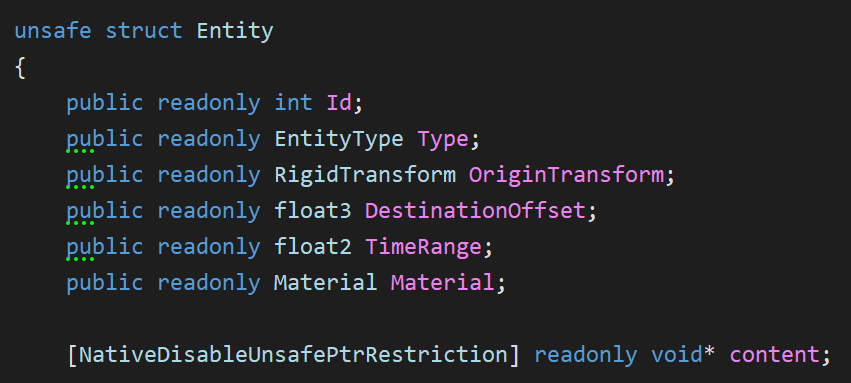The height and width of the screenshot is (383, 851).
Task: Click the int keyword
Action: tap(294, 103)
